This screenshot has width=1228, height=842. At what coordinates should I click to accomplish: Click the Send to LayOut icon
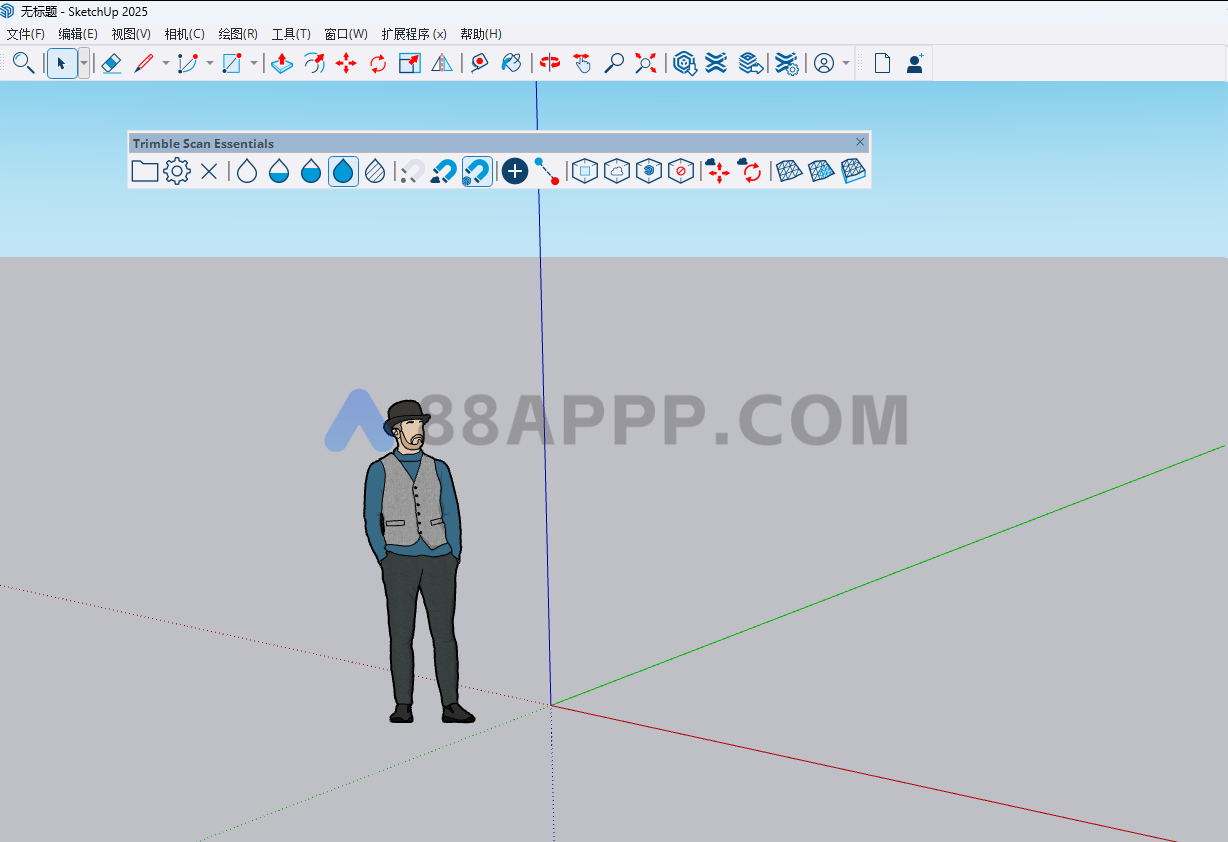pos(751,63)
